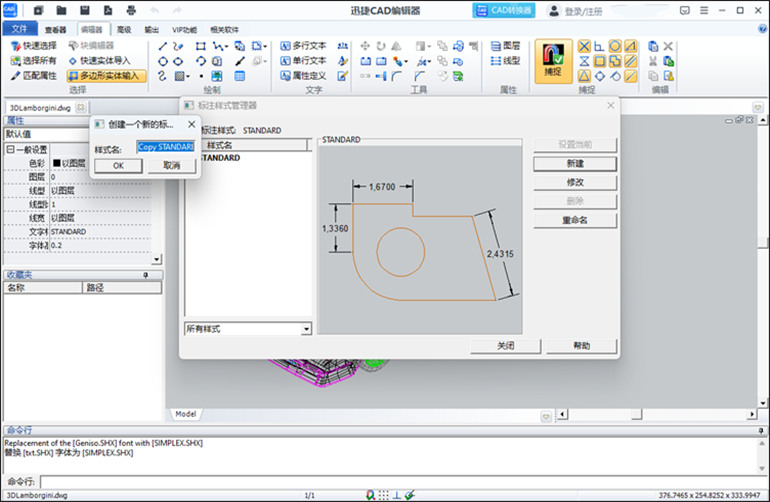This screenshot has width=770, height=502.
Task: Click 快速选择 quick select tool
Action: (34, 46)
